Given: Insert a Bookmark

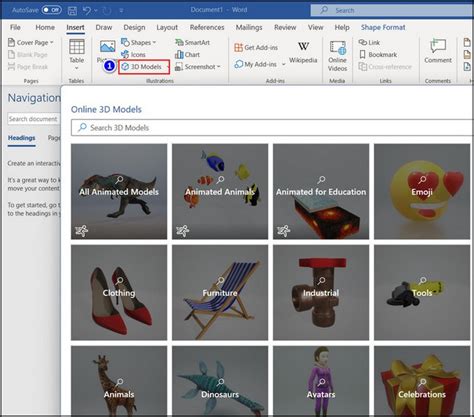Looking at the screenshot, I should (378, 55).
